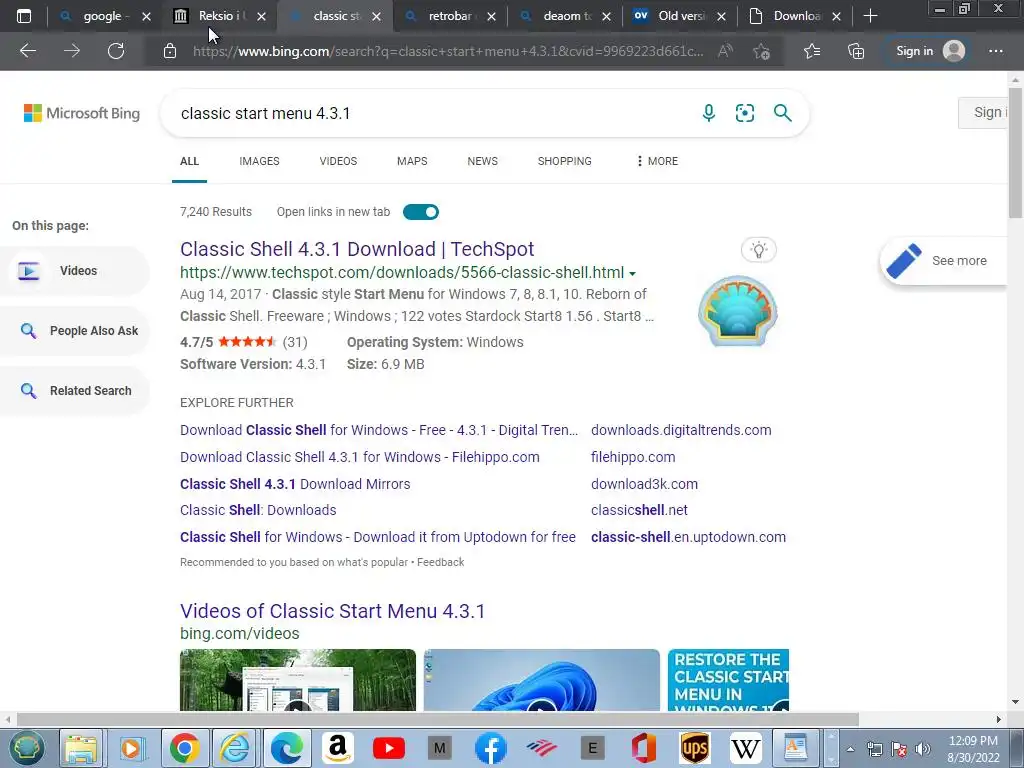Search by voice using microphone icon

tap(709, 113)
